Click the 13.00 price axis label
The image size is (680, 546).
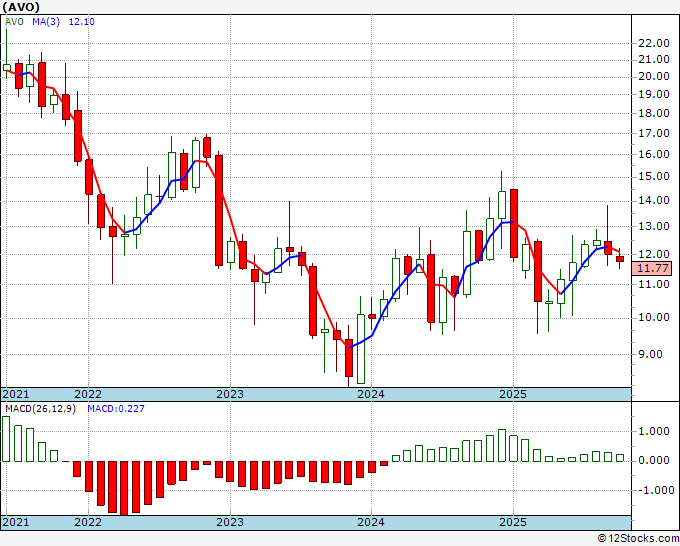pyautogui.click(x=654, y=226)
